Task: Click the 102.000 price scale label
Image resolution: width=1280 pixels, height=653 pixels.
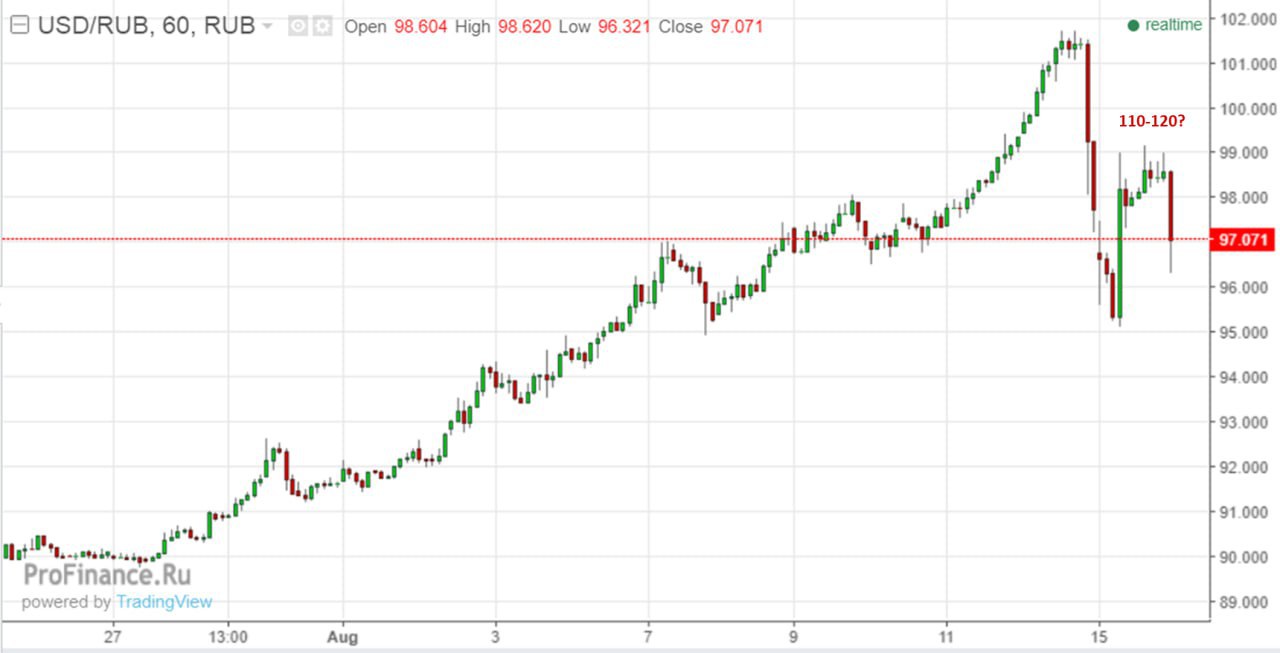Action: click(x=1242, y=19)
